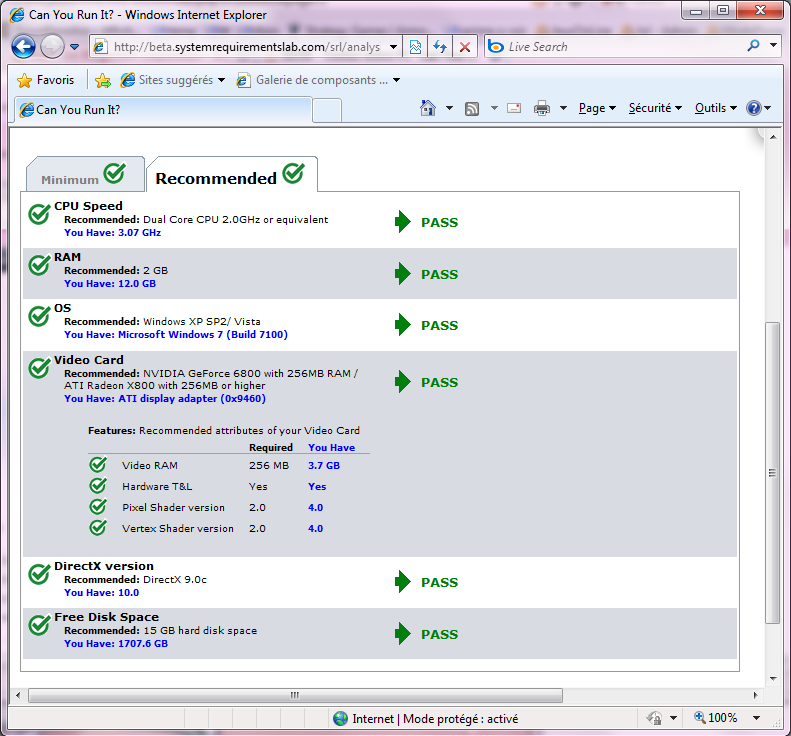Screen dimensions: 791x736
Task: Click the horizontal scrollbar right arrow
Action: click(x=755, y=695)
